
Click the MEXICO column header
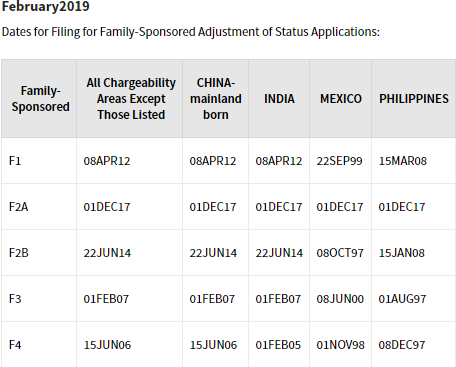click(341, 99)
